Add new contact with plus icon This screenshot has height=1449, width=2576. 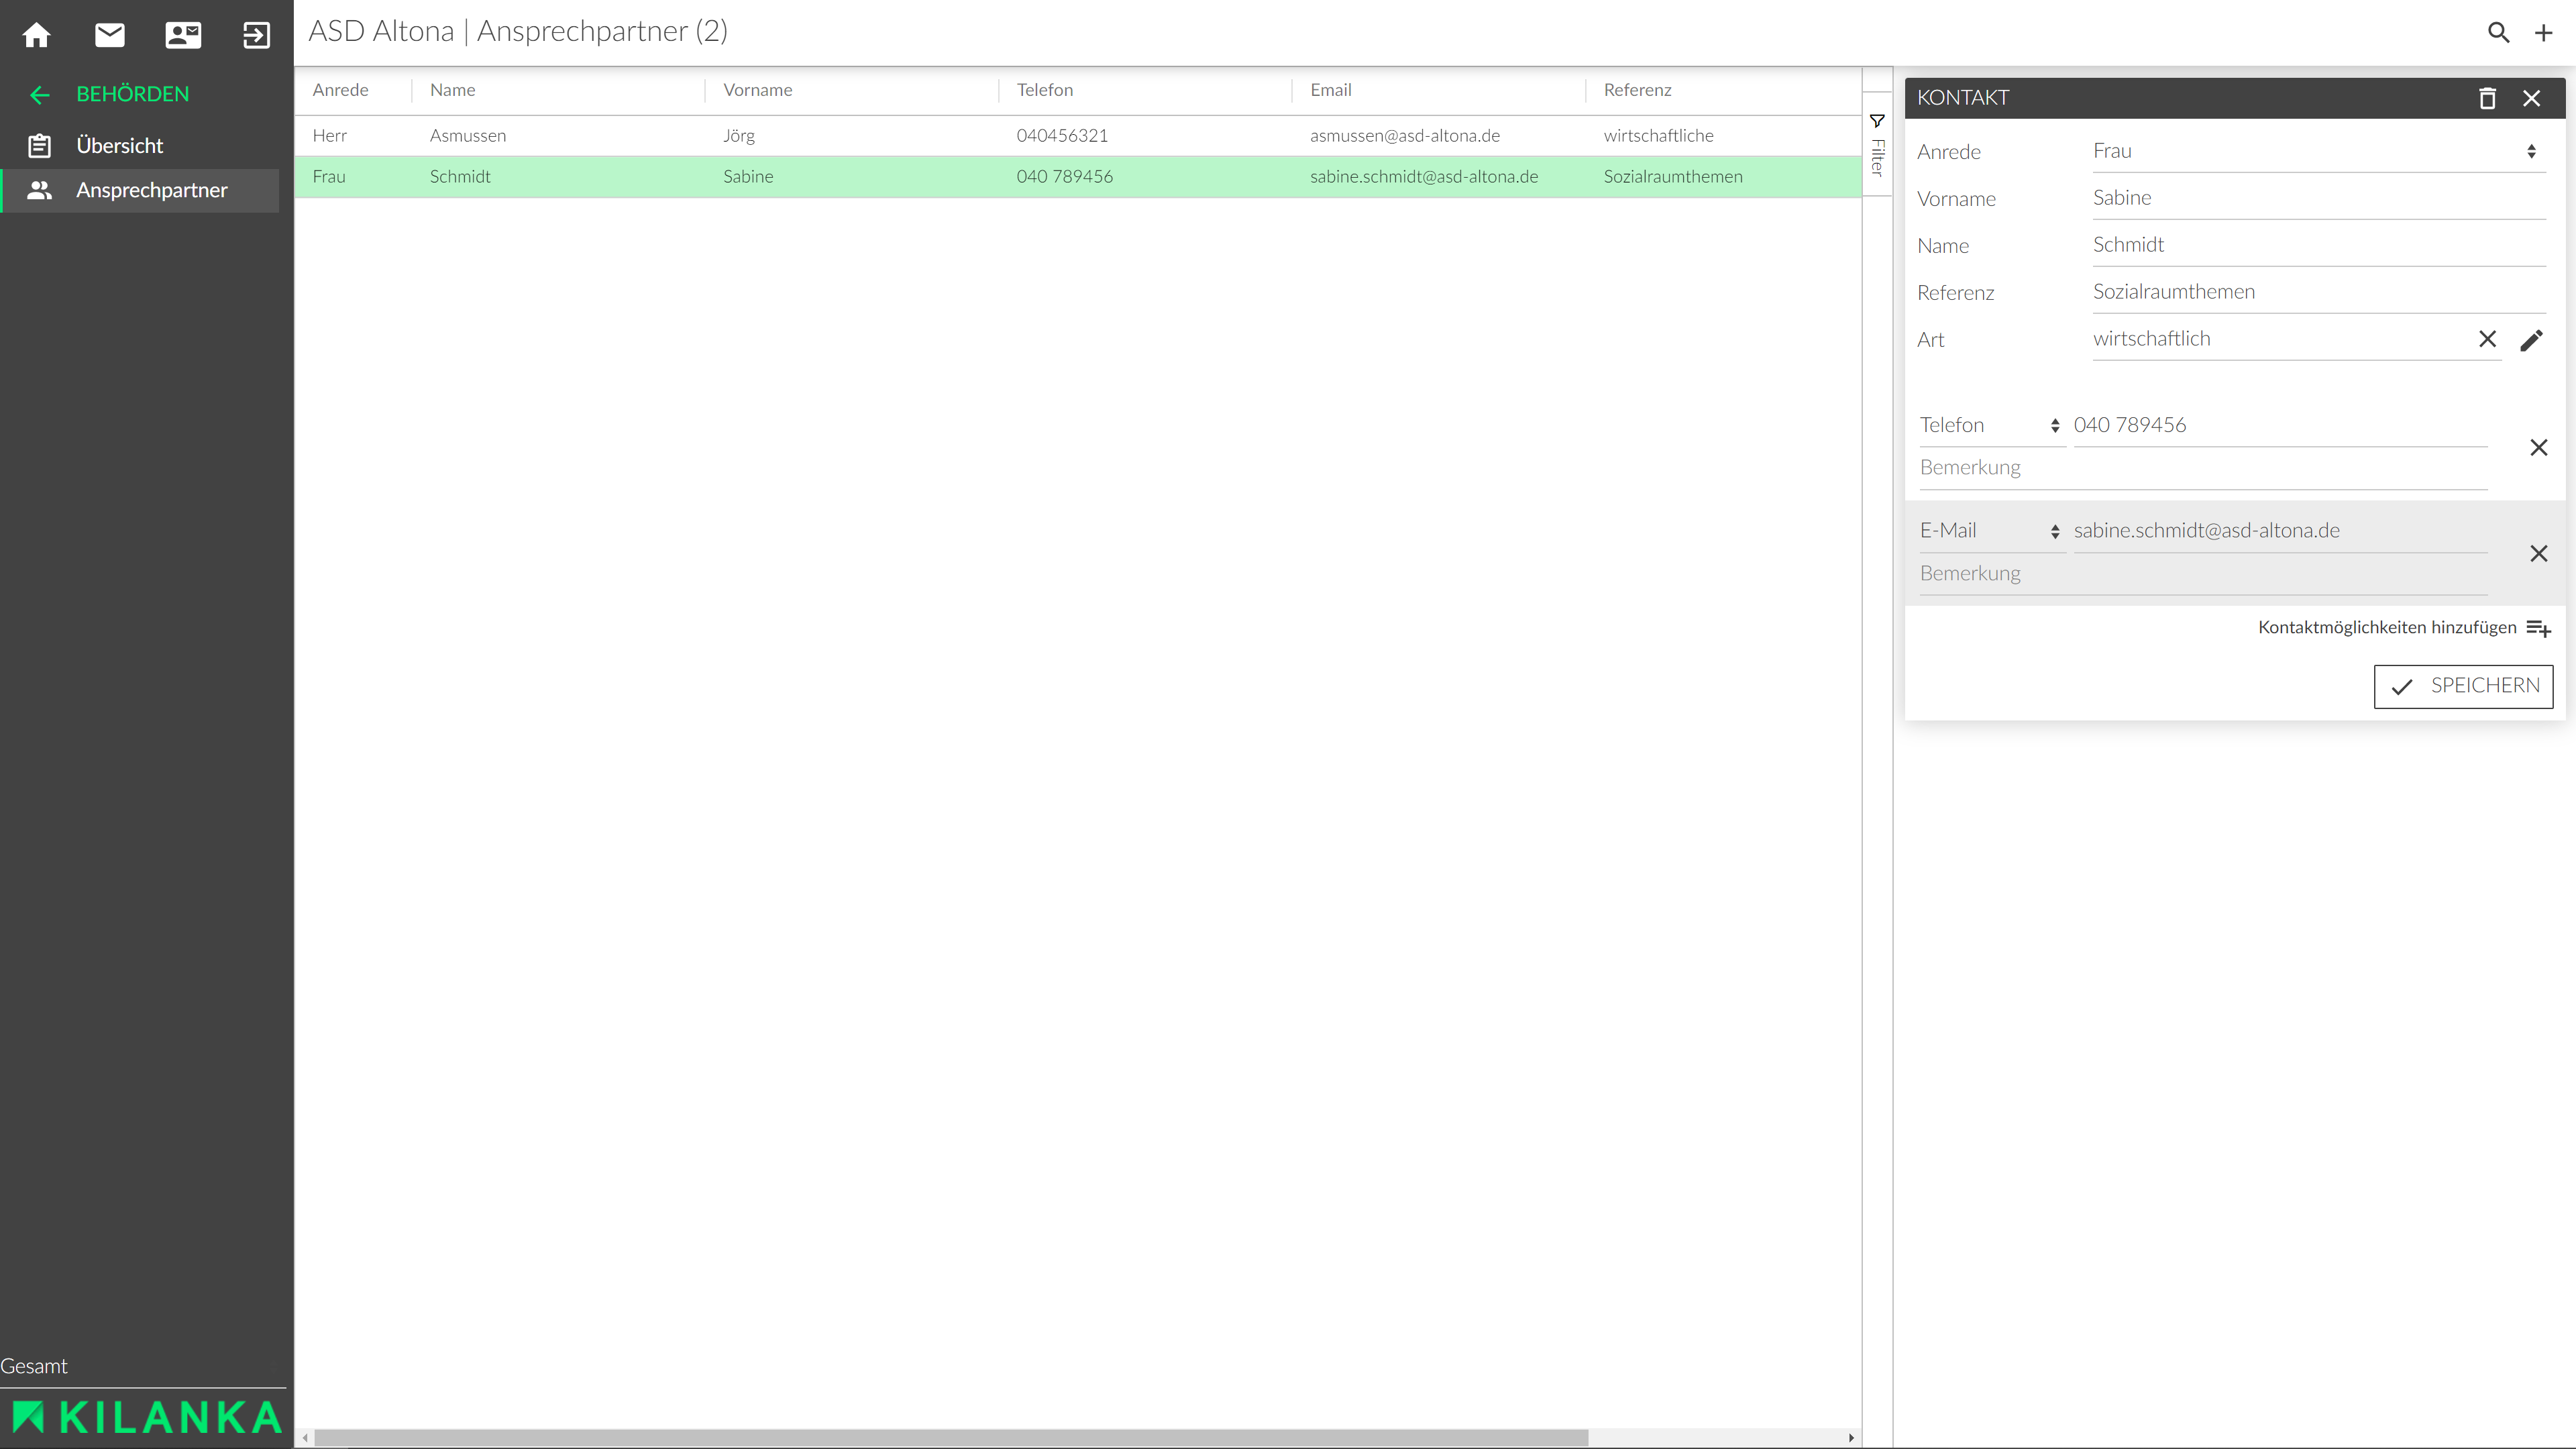tap(2543, 33)
